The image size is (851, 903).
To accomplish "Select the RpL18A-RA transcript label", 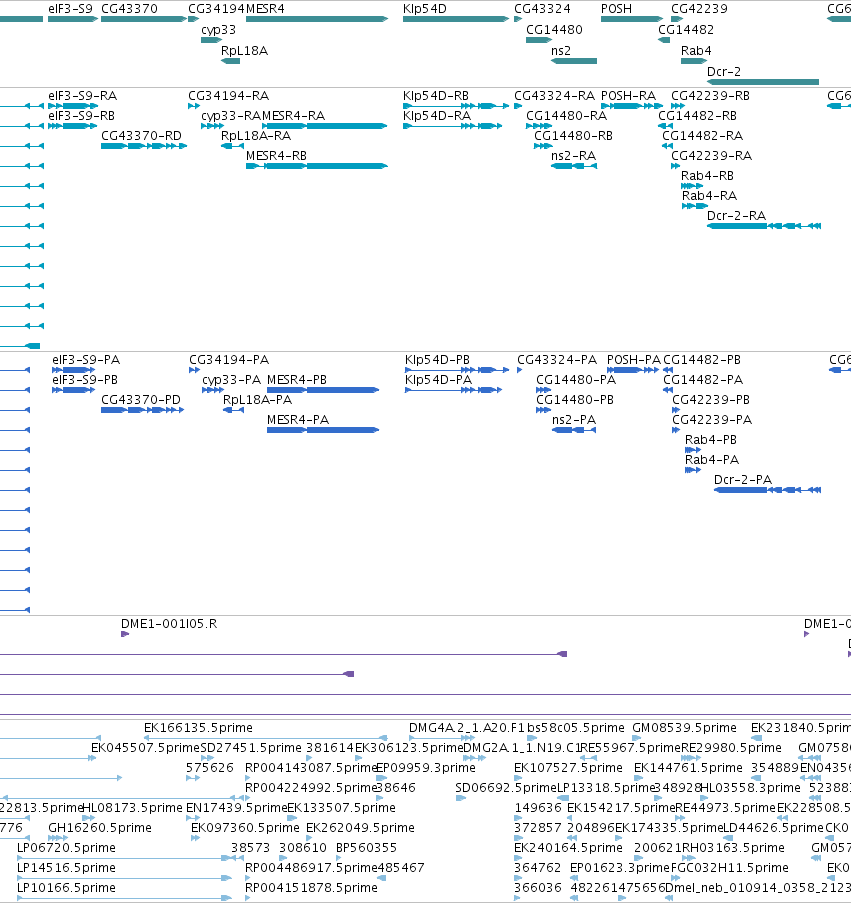I will pyautogui.click(x=256, y=136).
